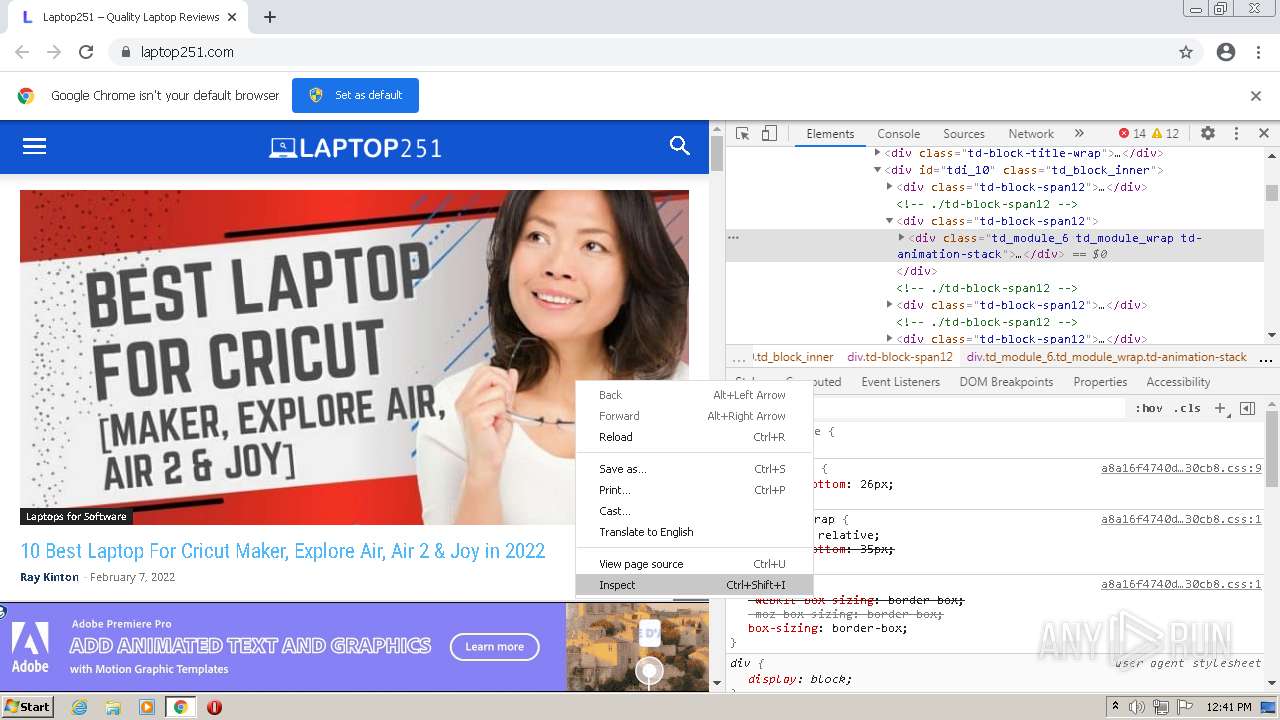Bookmark this page with the star
This screenshot has width=1280, height=720.
[1186, 52]
